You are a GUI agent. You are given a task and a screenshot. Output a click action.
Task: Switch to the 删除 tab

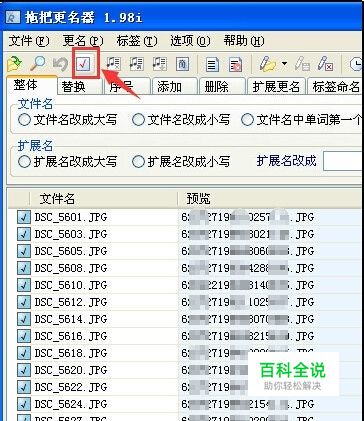222,87
